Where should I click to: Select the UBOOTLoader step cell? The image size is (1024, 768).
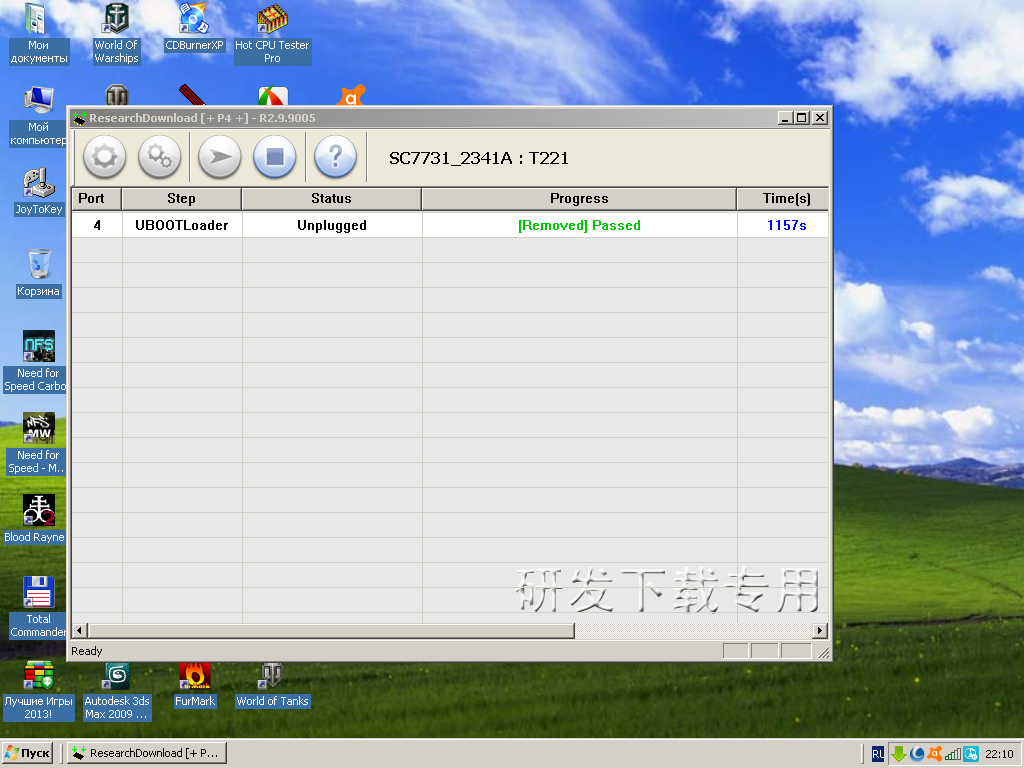(x=182, y=225)
